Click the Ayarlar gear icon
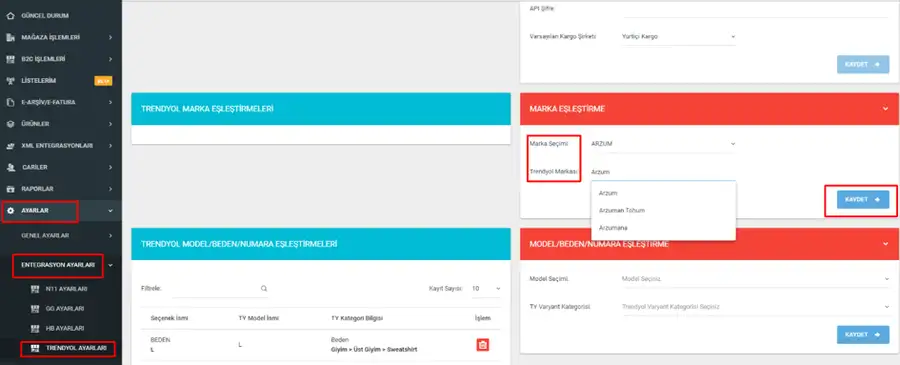This screenshot has height=365, width=900. point(10,211)
